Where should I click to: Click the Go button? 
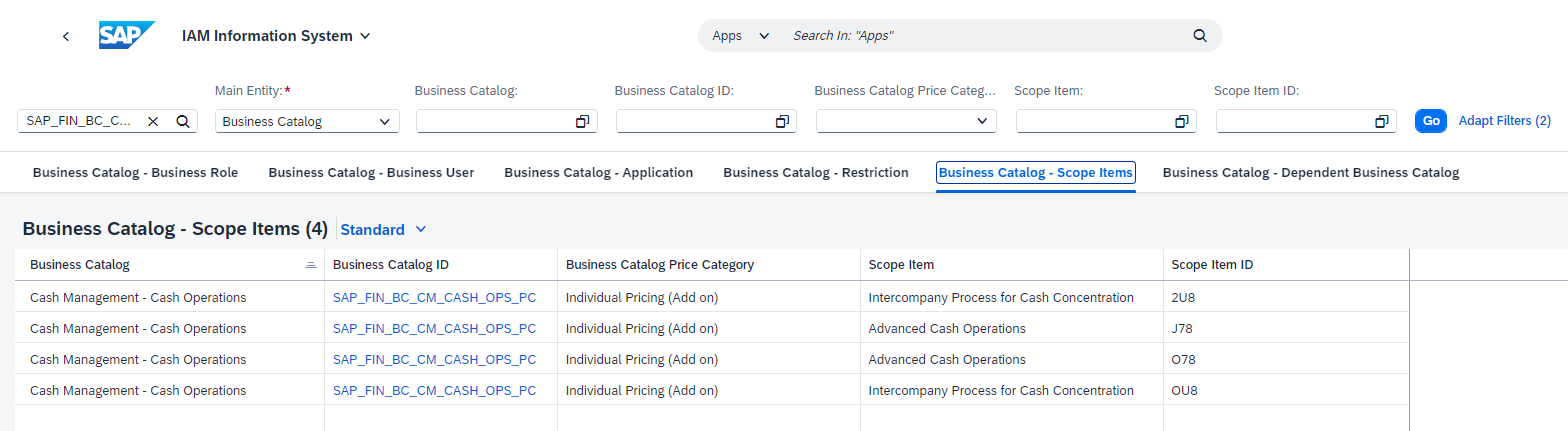click(x=1431, y=121)
